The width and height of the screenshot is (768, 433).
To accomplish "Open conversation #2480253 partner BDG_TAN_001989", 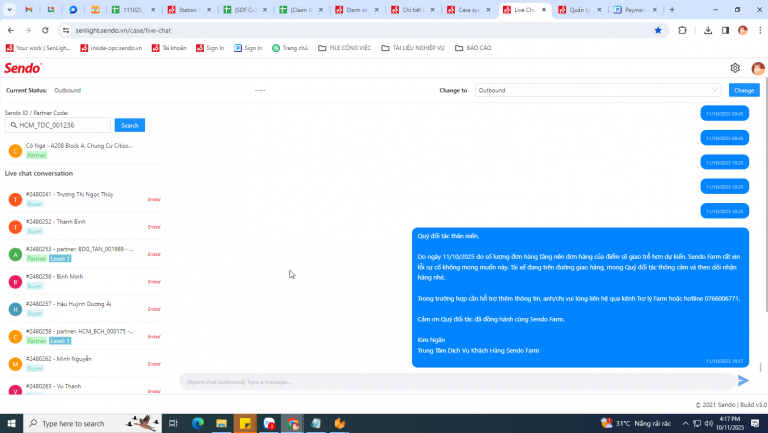I will (83, 254).
